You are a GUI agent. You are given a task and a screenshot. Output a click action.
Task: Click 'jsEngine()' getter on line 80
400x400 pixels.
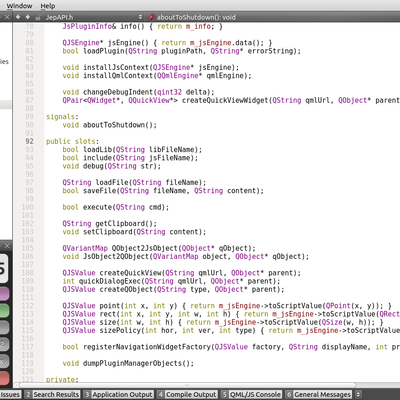[x=128, y=43]
